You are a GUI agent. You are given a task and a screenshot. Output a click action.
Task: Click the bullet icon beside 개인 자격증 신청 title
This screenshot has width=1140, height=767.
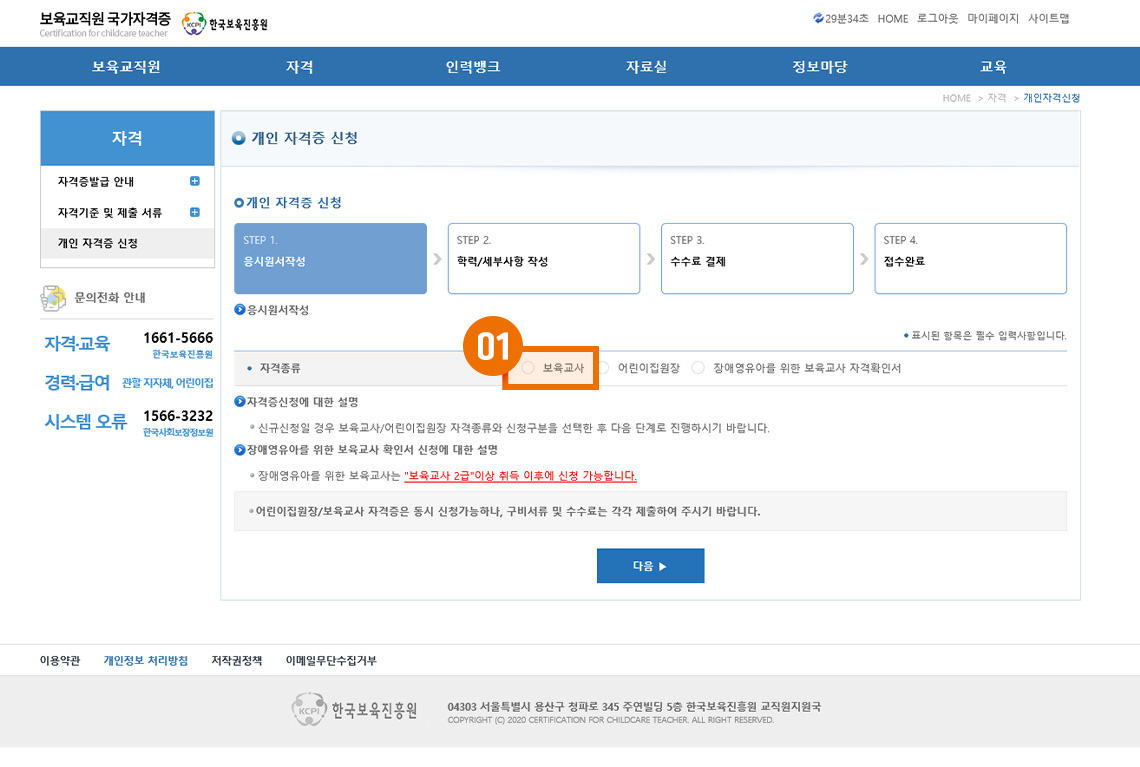239,139
